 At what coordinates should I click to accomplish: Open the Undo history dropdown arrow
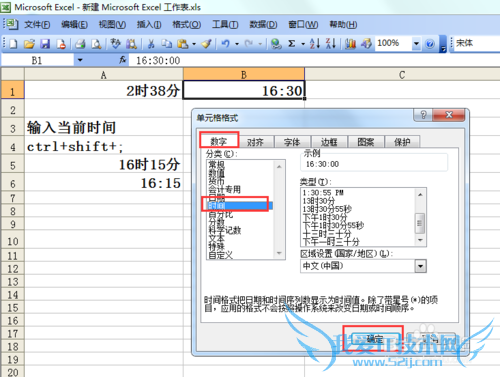tap(237, 44)
